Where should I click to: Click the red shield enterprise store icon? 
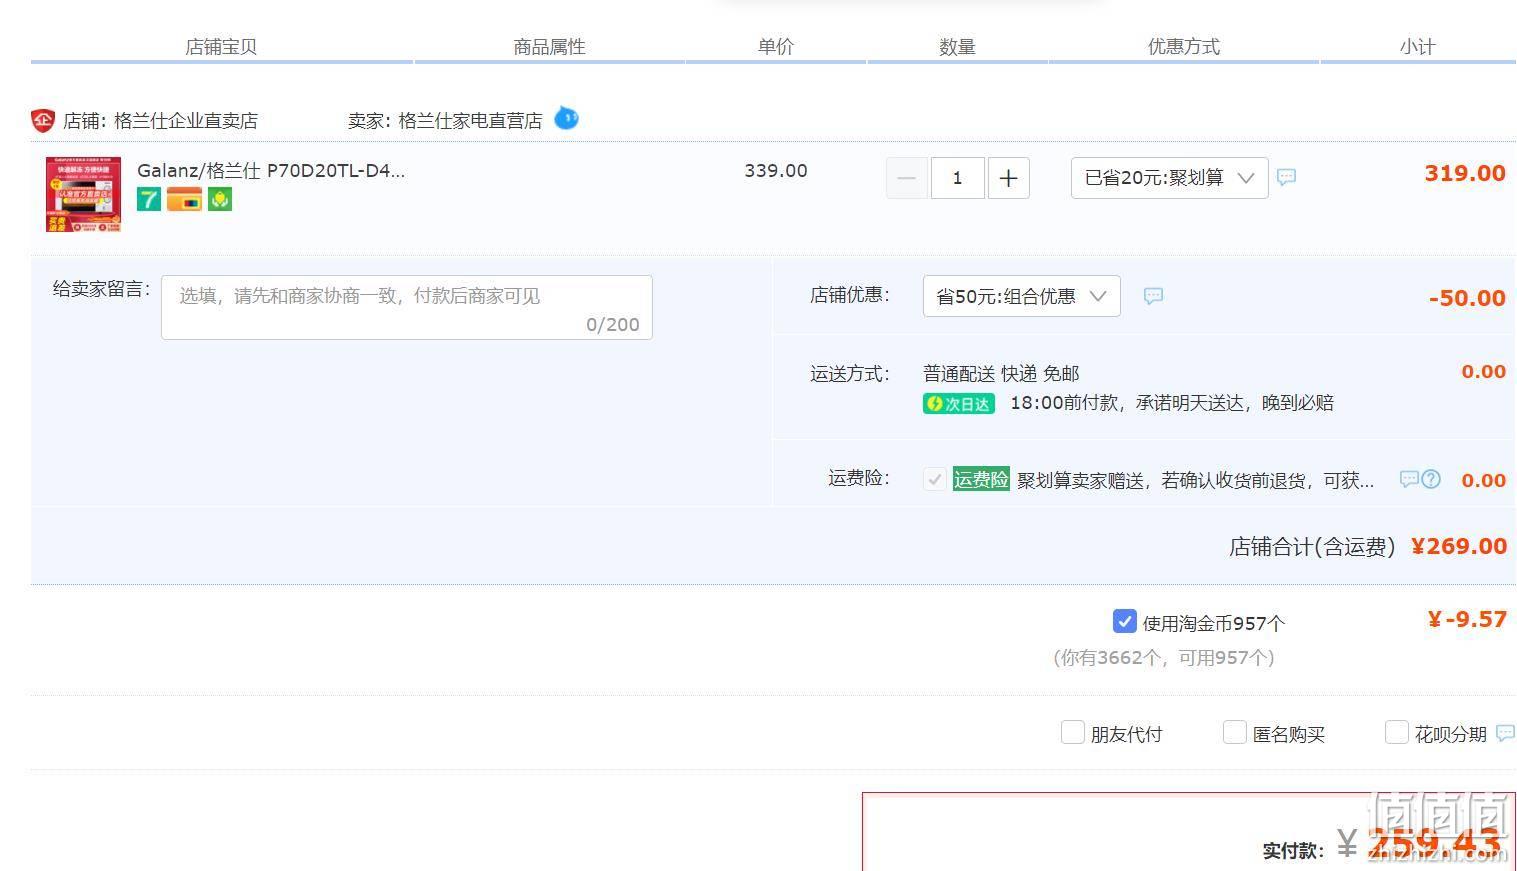[x=43, y=121]
